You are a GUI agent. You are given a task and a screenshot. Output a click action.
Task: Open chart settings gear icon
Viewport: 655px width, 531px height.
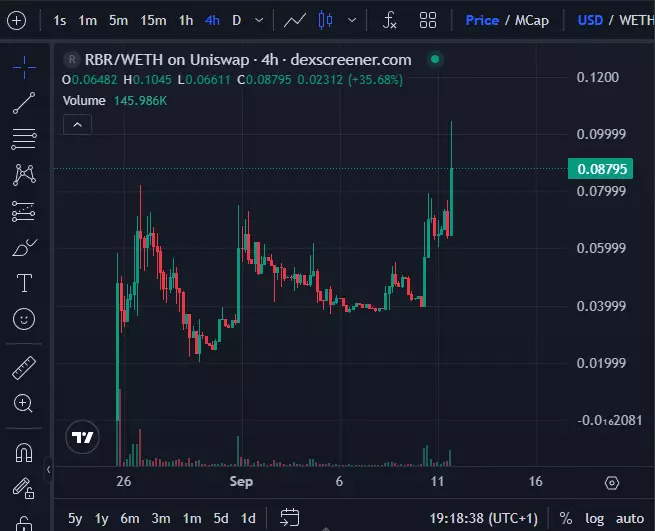click(612, 483)
